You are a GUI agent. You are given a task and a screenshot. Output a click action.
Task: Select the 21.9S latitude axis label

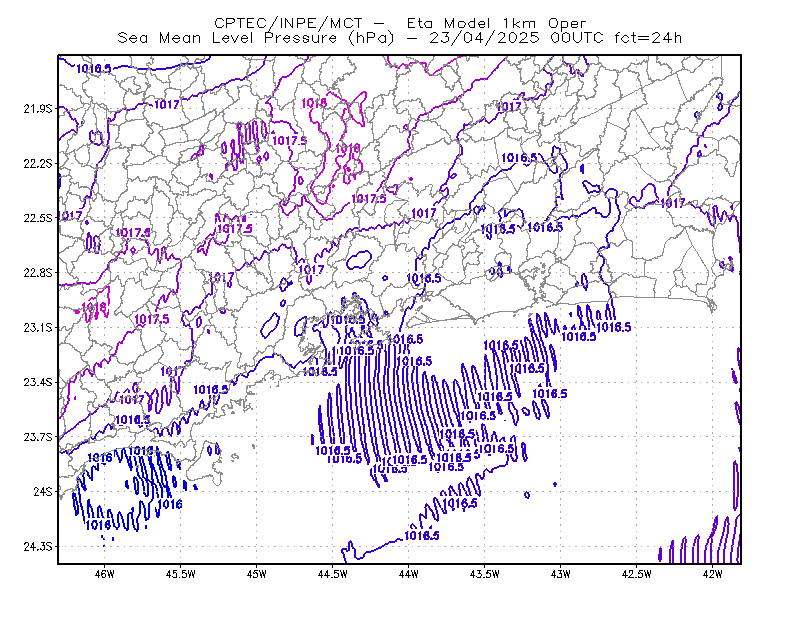pyautogui.click(x=38, y=108)
